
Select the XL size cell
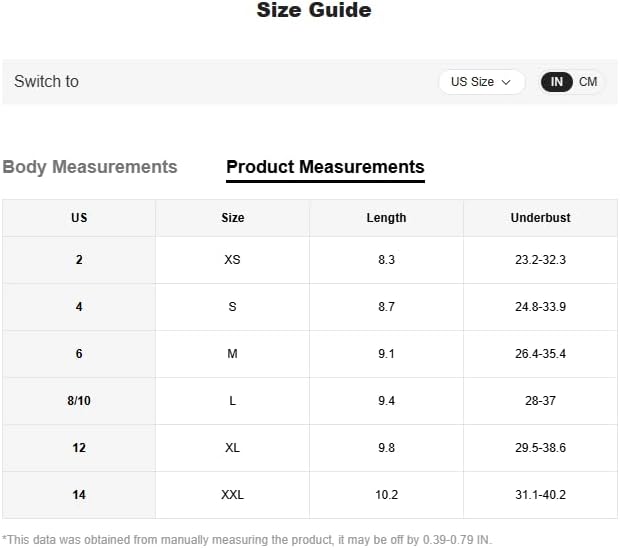pos(232,448)
